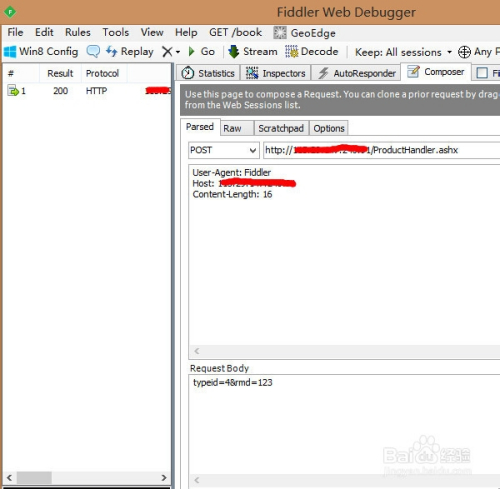Toggle the Decode button
The image size is (500, 489).
tap(319, 52)
